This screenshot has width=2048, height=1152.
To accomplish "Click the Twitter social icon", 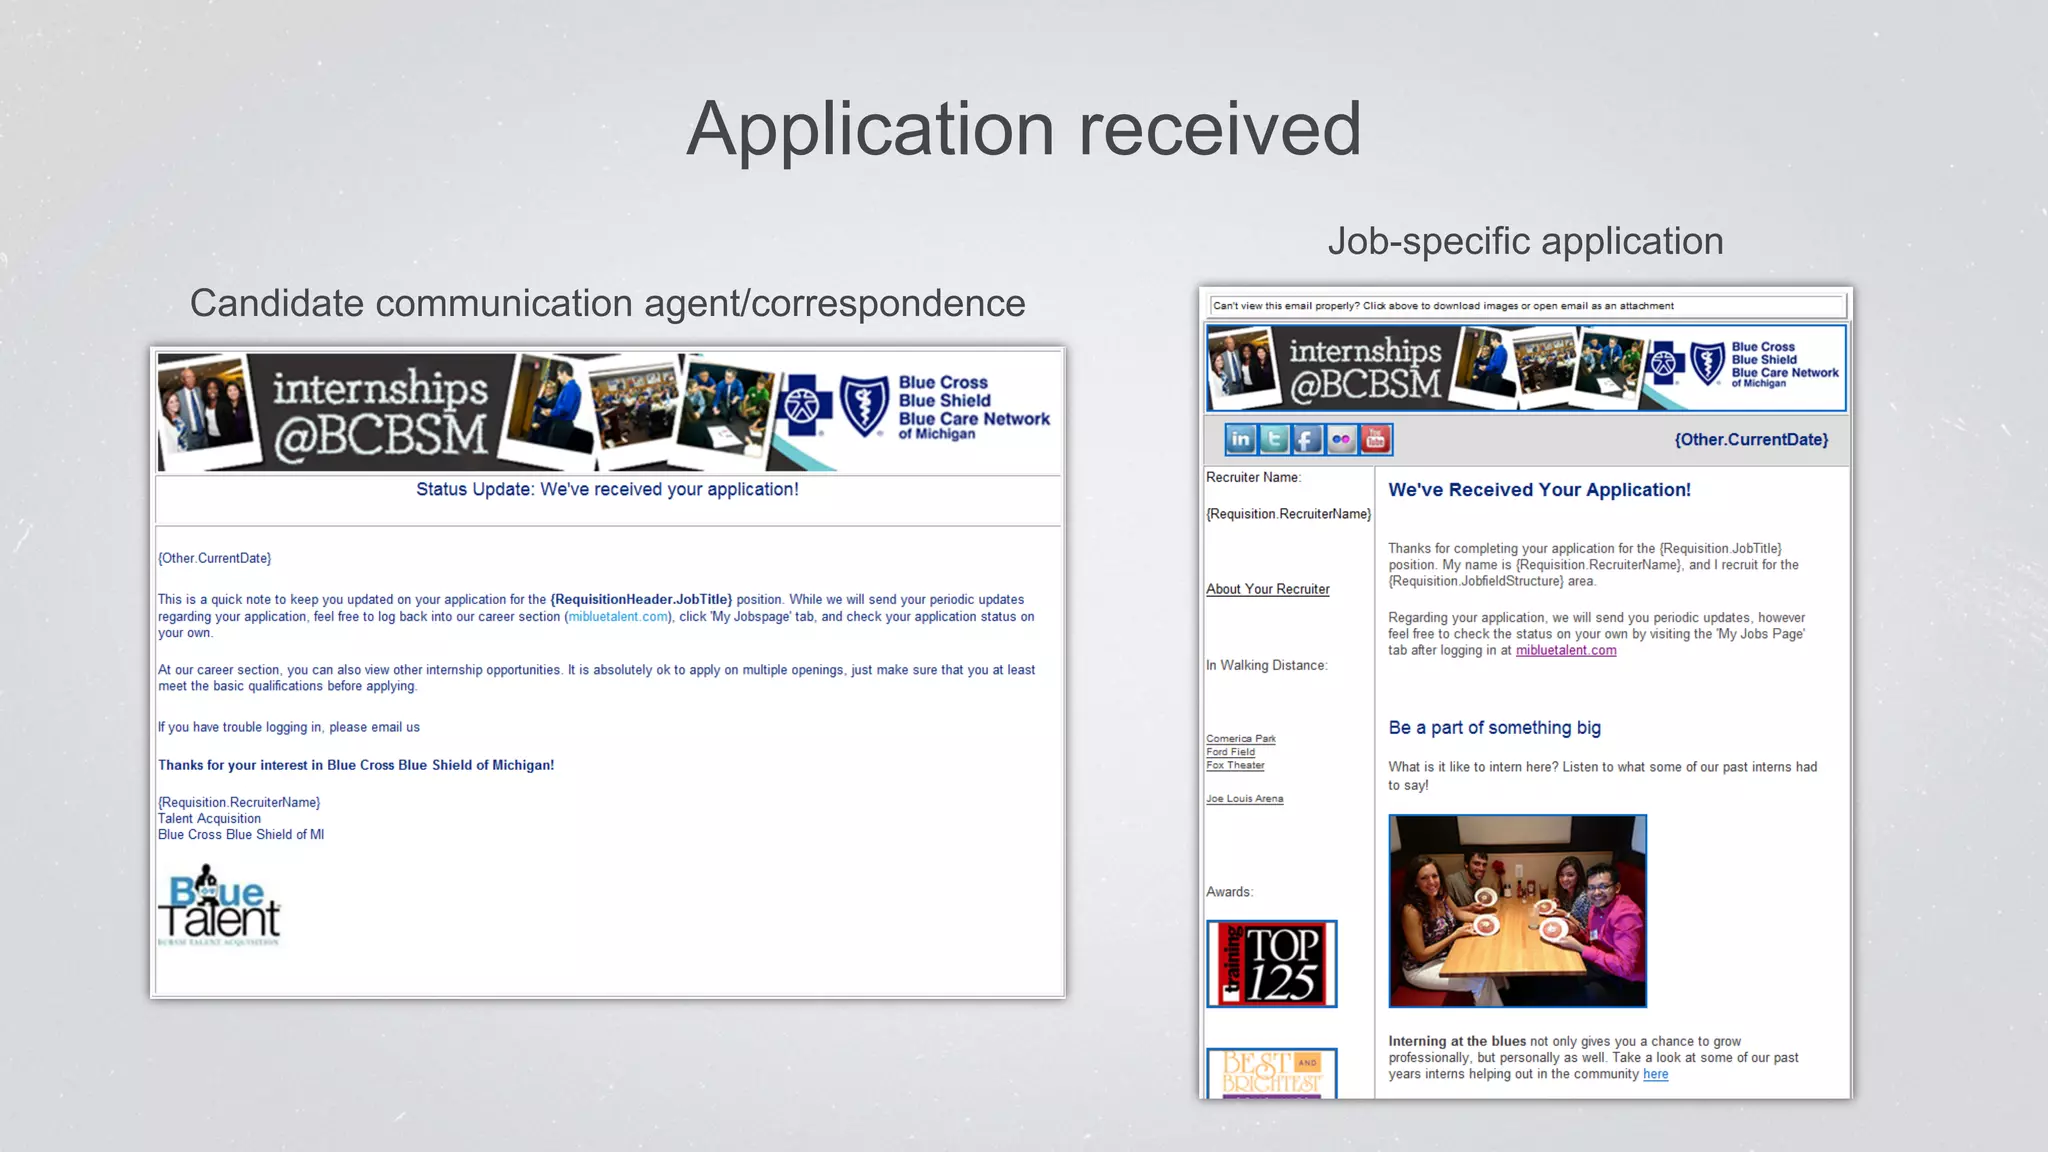I will point(1274,439).
